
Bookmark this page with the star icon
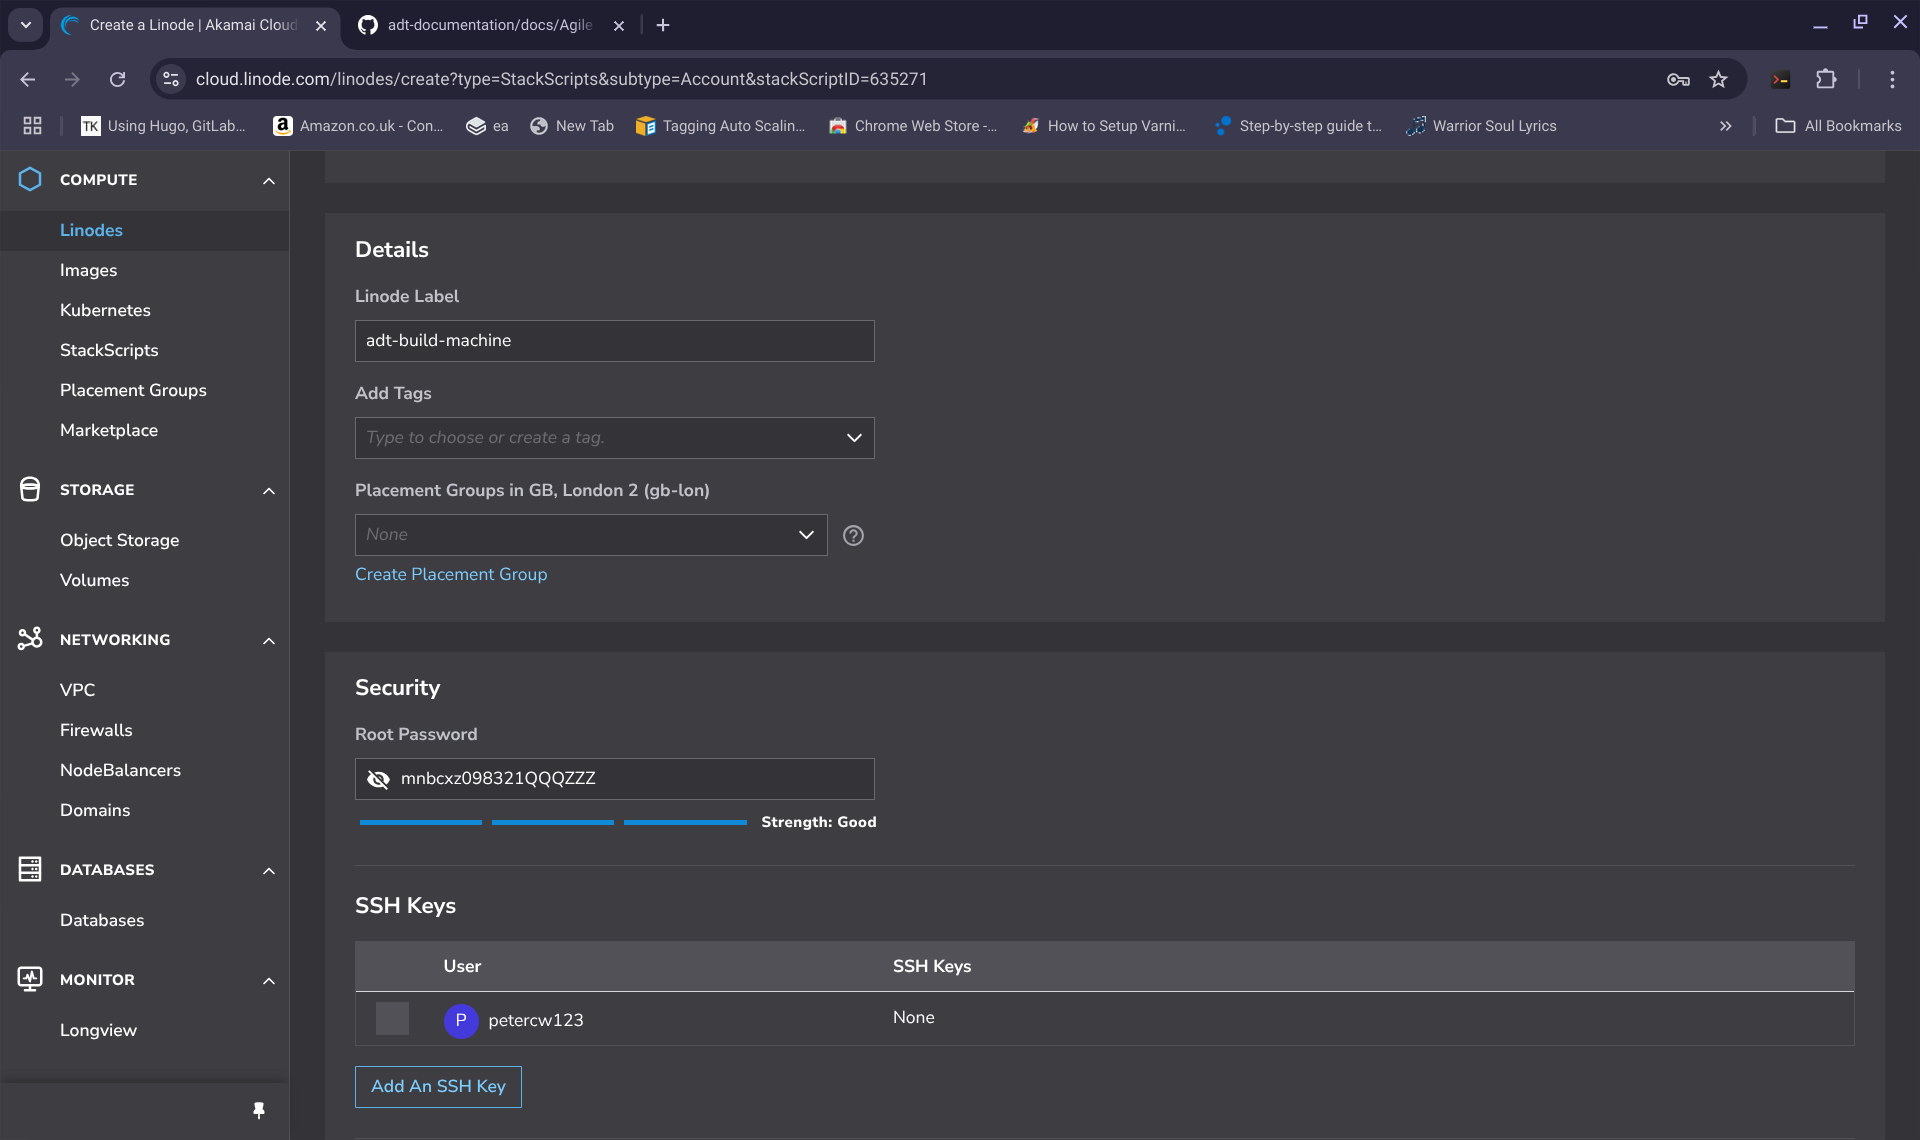tap(1718, 79)
